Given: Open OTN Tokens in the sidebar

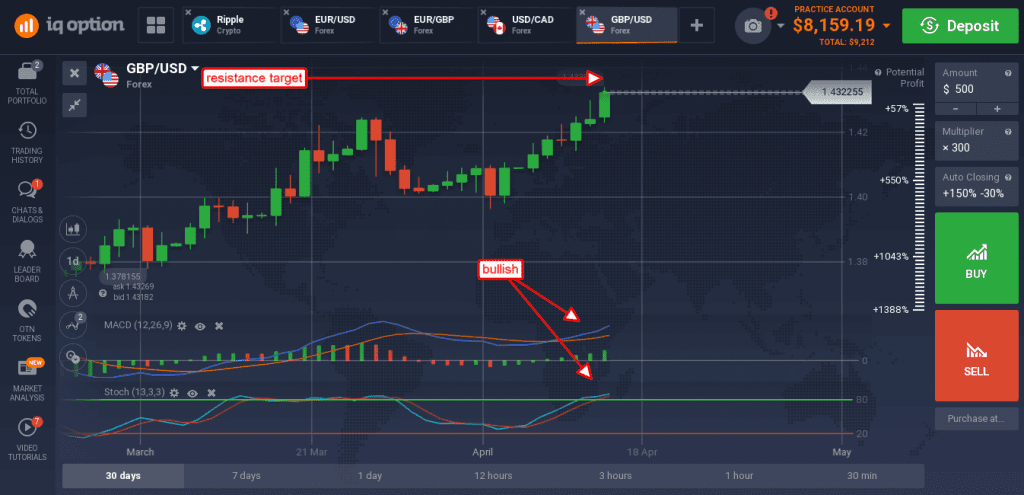Looking at the screenshot, I should tap(27, 320).
